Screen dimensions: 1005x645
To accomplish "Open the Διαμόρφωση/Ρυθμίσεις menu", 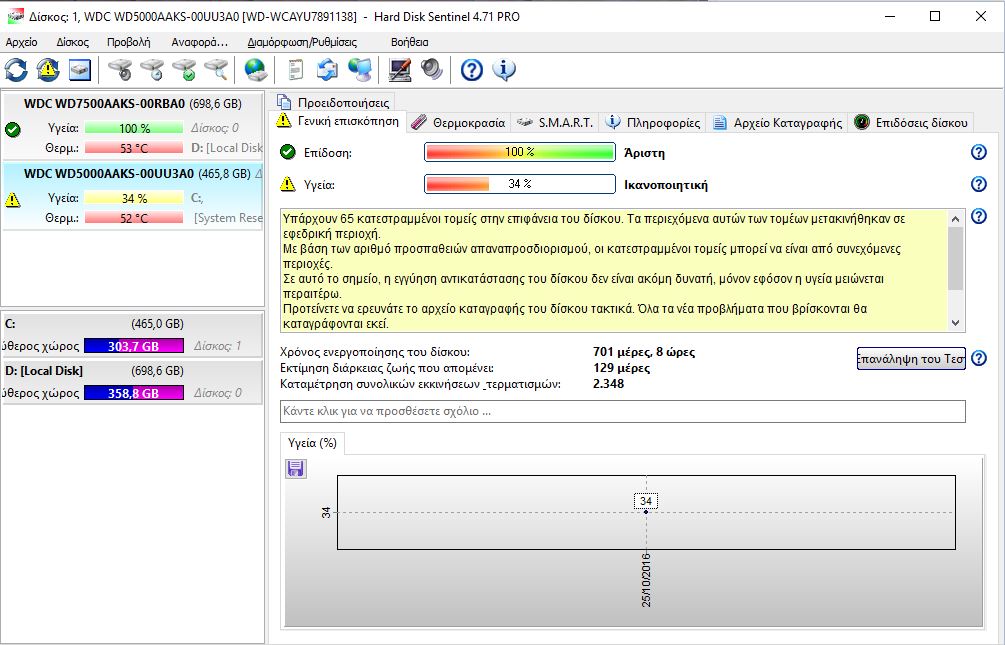I will point(302,42).
